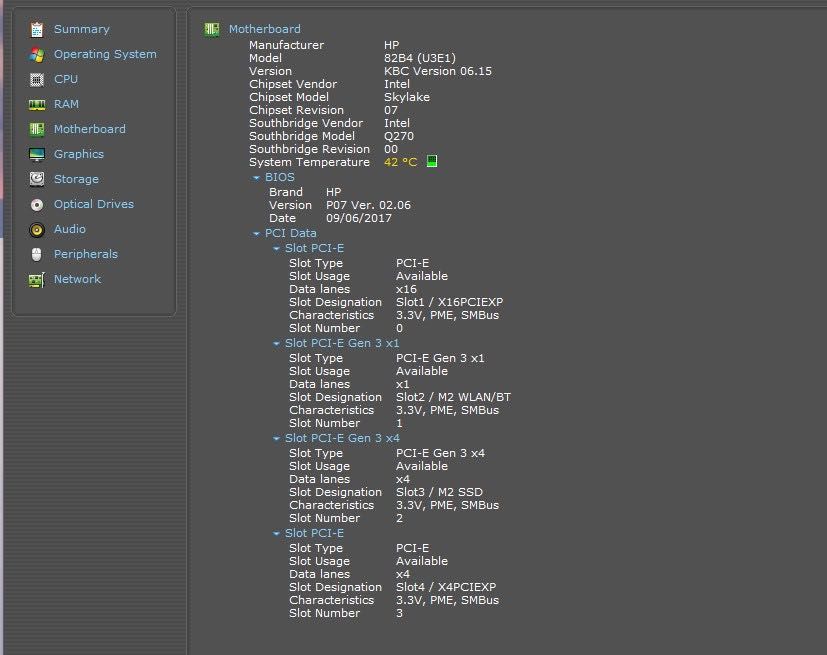
Task: Click the Motherboard heading in main panel
Action: (265, 29)
